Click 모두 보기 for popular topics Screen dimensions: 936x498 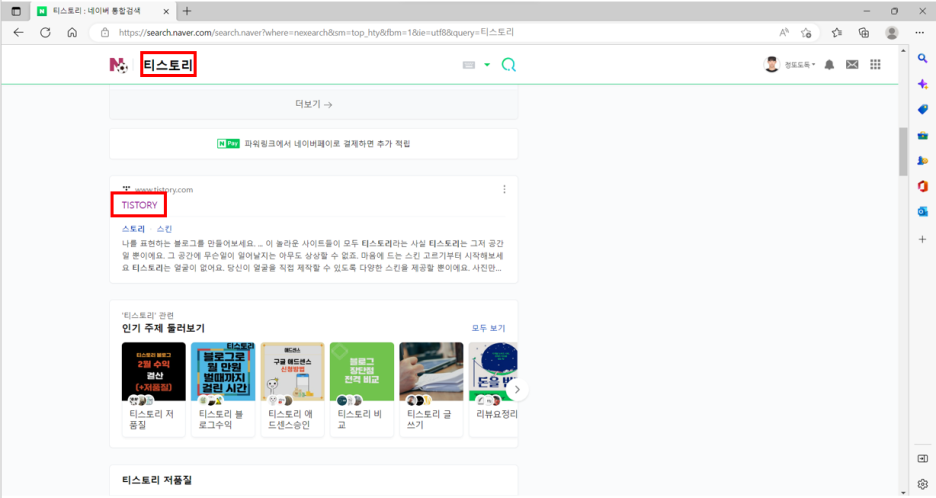tap(488, 328)
